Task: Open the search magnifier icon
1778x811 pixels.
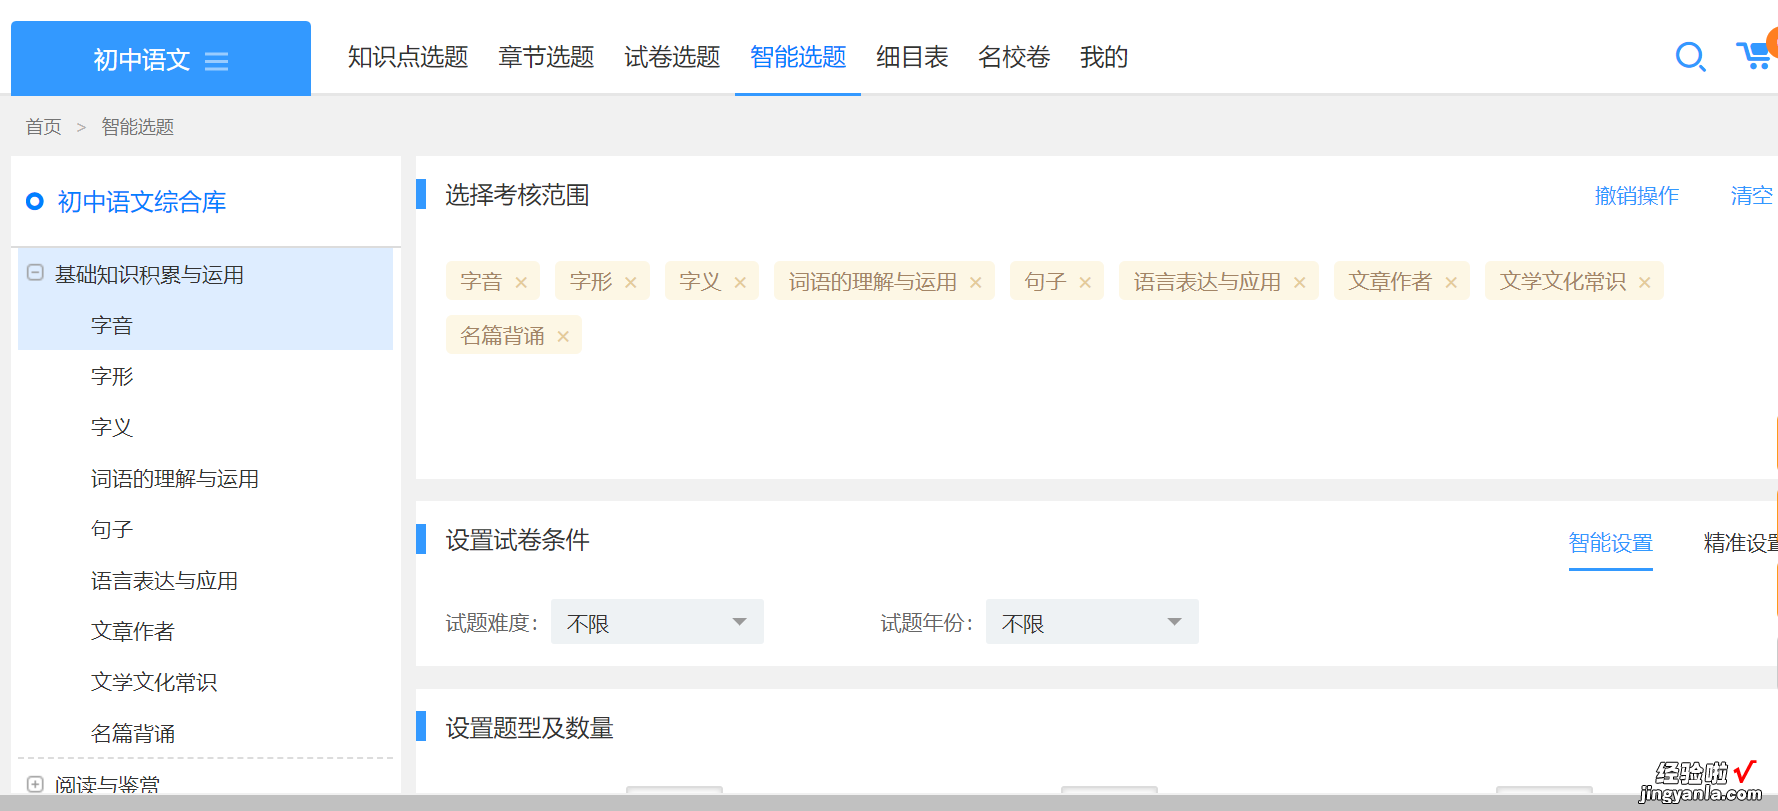Action: point(1690,57)
